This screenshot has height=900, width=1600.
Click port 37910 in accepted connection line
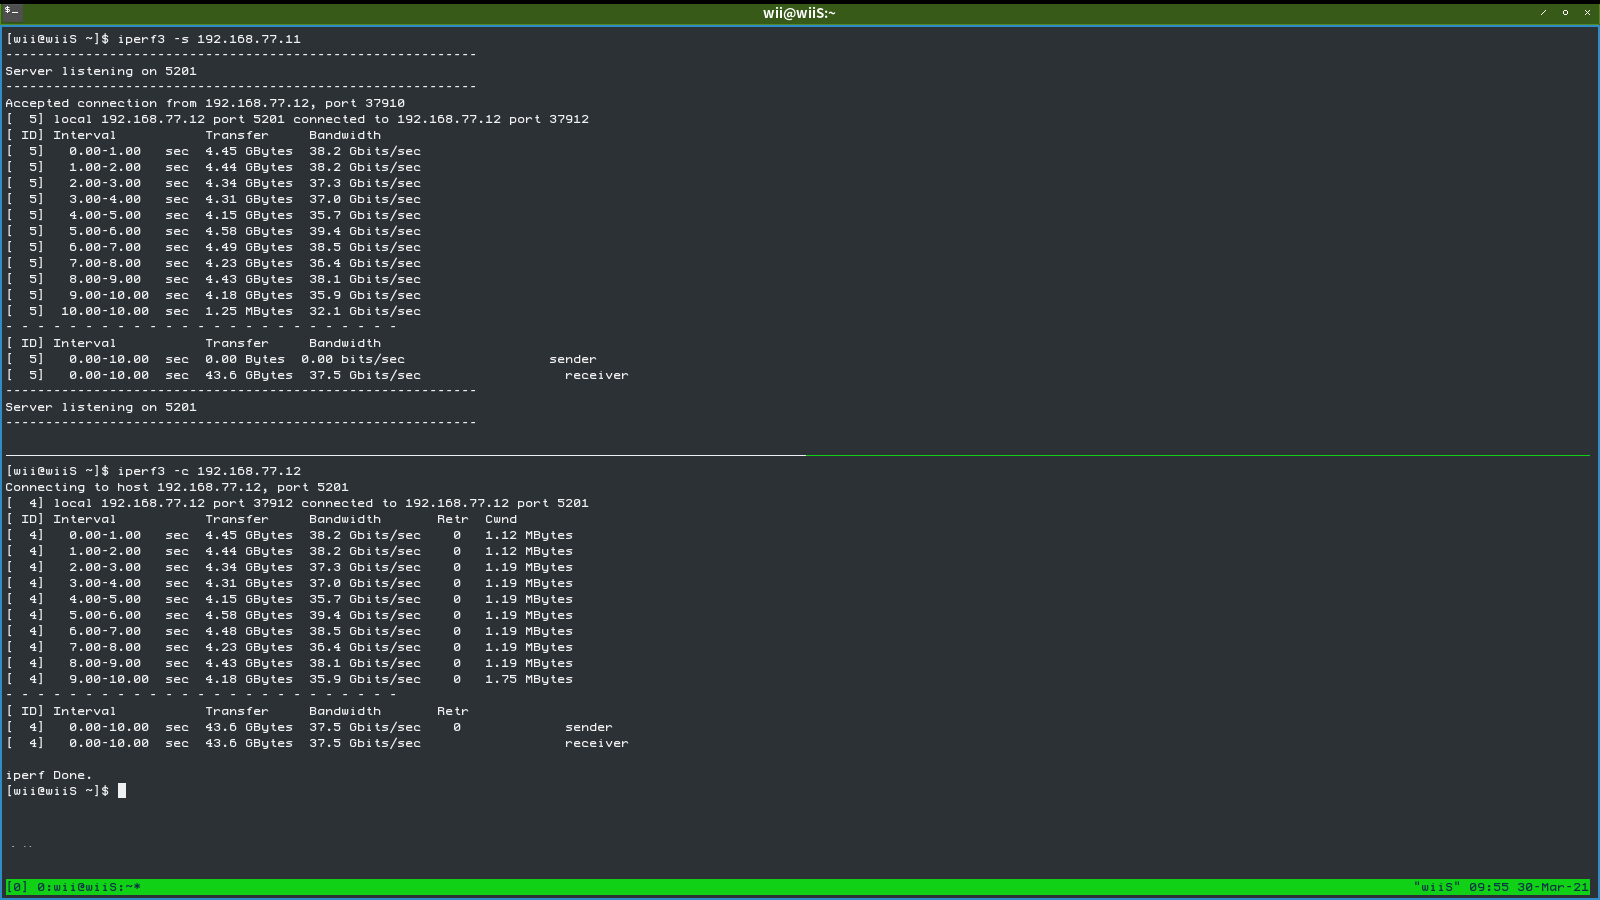pos(365,103)
